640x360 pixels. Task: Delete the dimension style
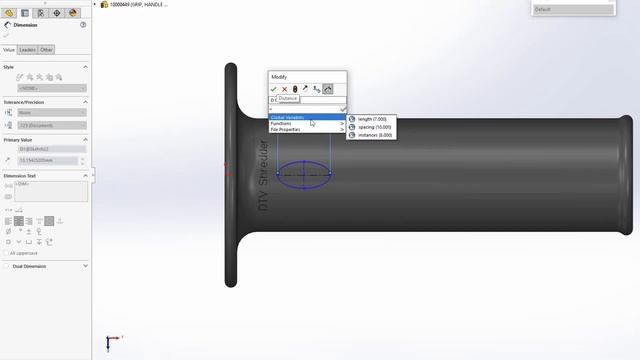tap(40, 77)
